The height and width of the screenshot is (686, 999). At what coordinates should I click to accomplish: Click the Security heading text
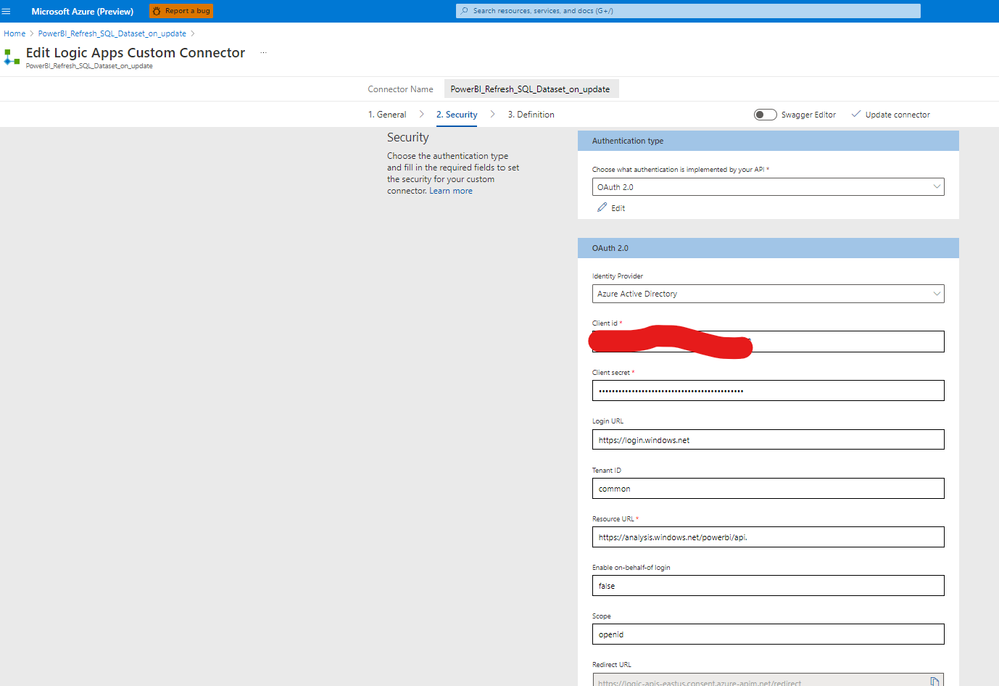[408, 138]
